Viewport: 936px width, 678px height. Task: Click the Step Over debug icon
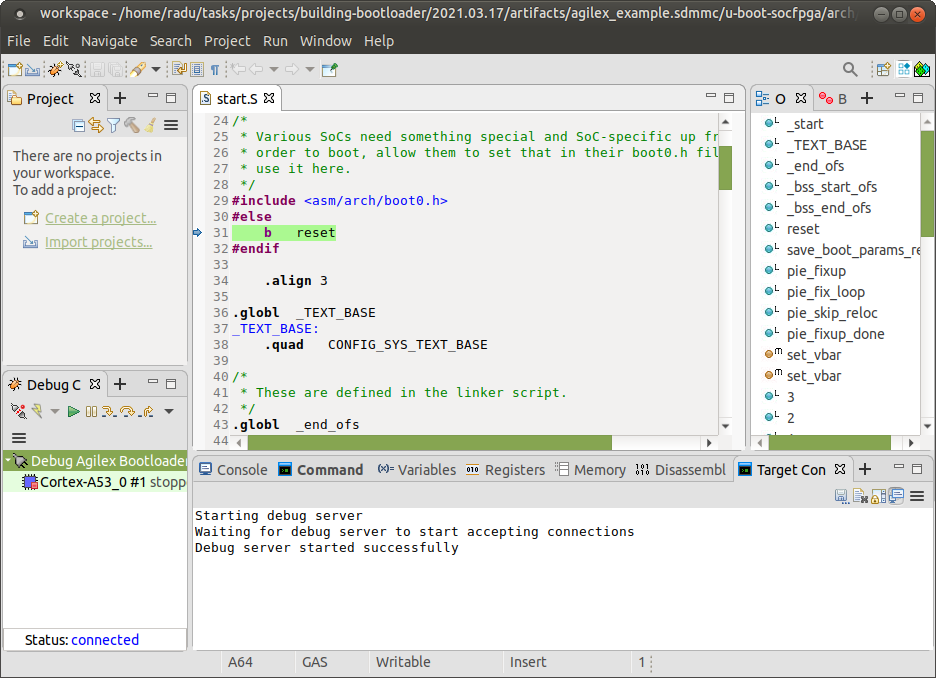tap(127, 411)
